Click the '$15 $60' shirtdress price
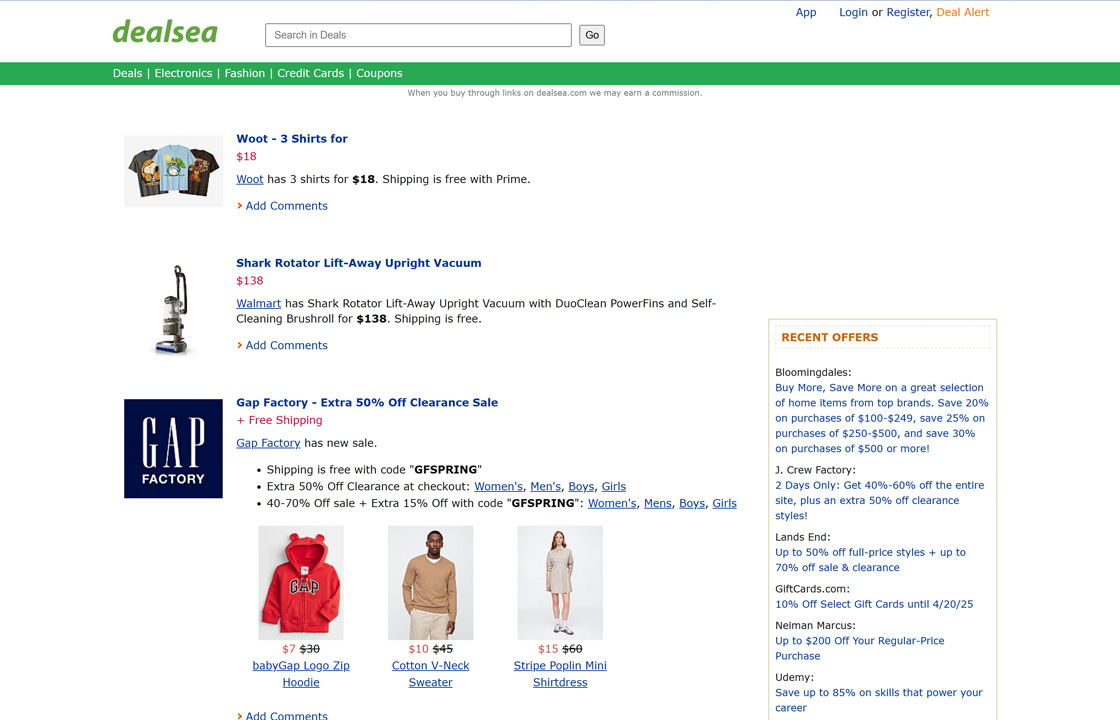The image size is (1120, 720). pos(560,649)
